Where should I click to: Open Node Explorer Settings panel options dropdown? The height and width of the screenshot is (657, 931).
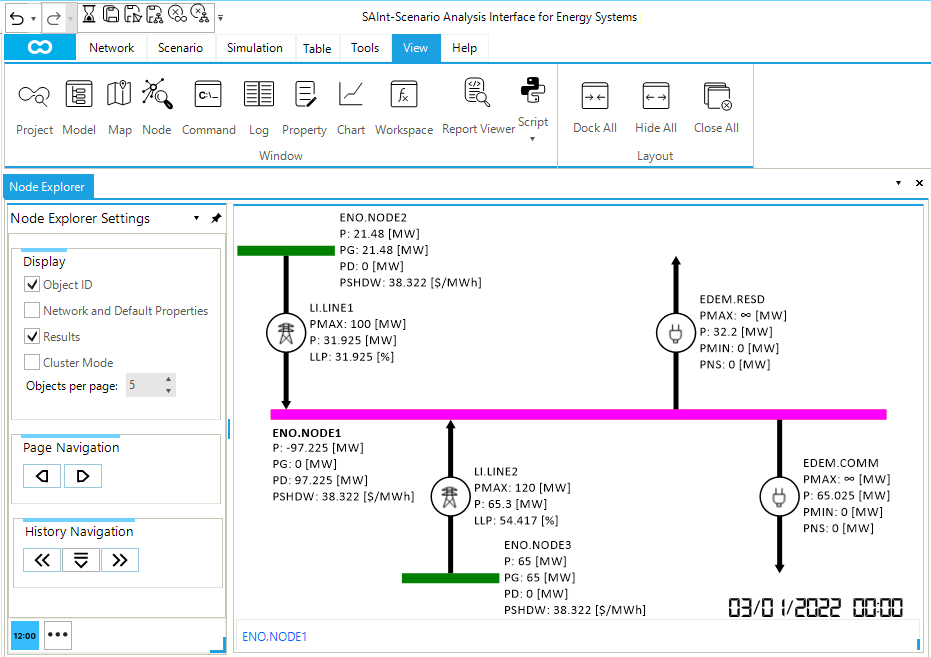[197, 218]
